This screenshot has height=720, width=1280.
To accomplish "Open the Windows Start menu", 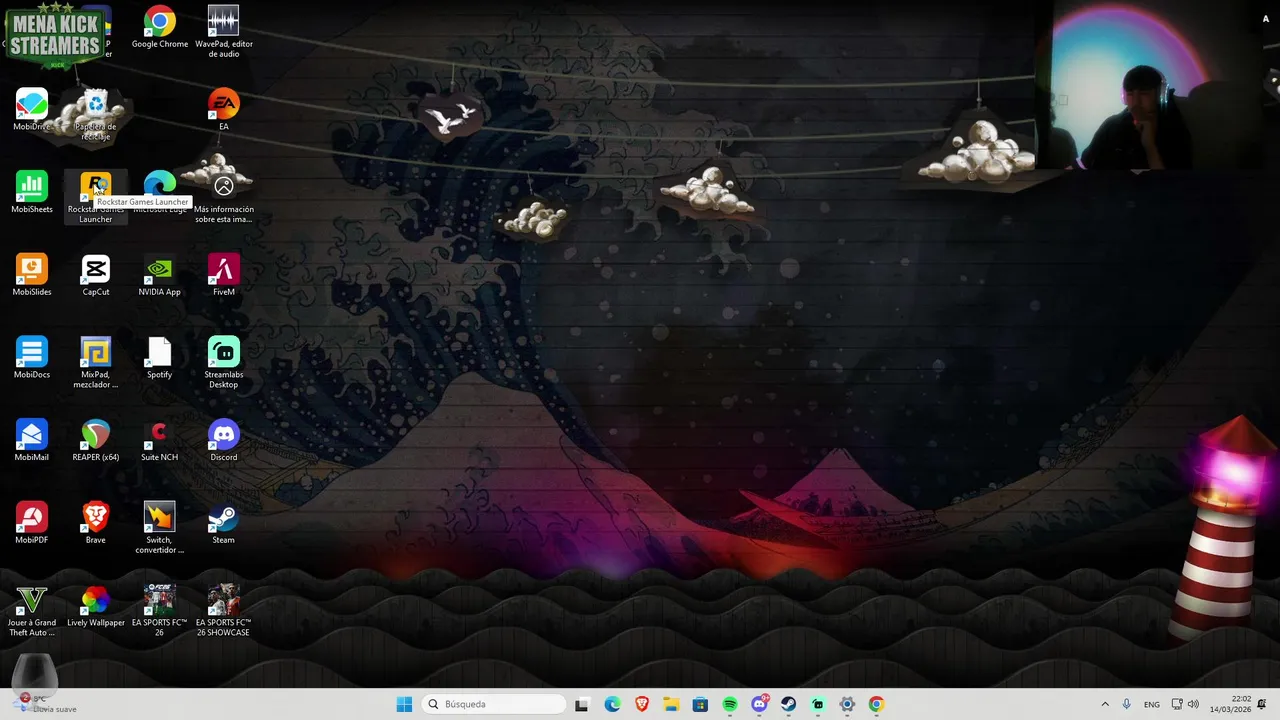I will [x=404, y=704].
